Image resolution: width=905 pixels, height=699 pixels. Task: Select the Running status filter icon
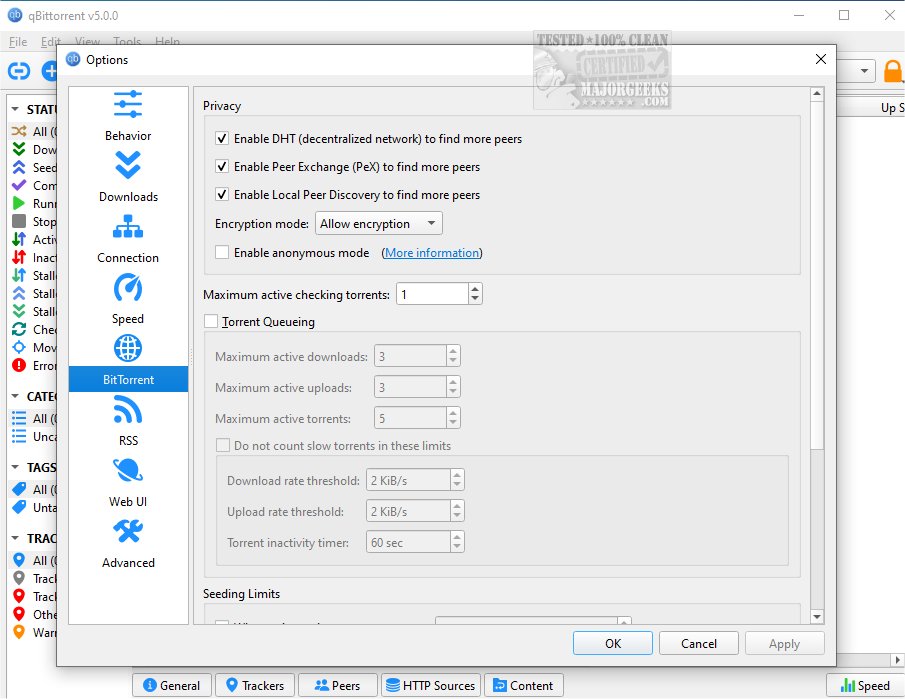point(19,203)
